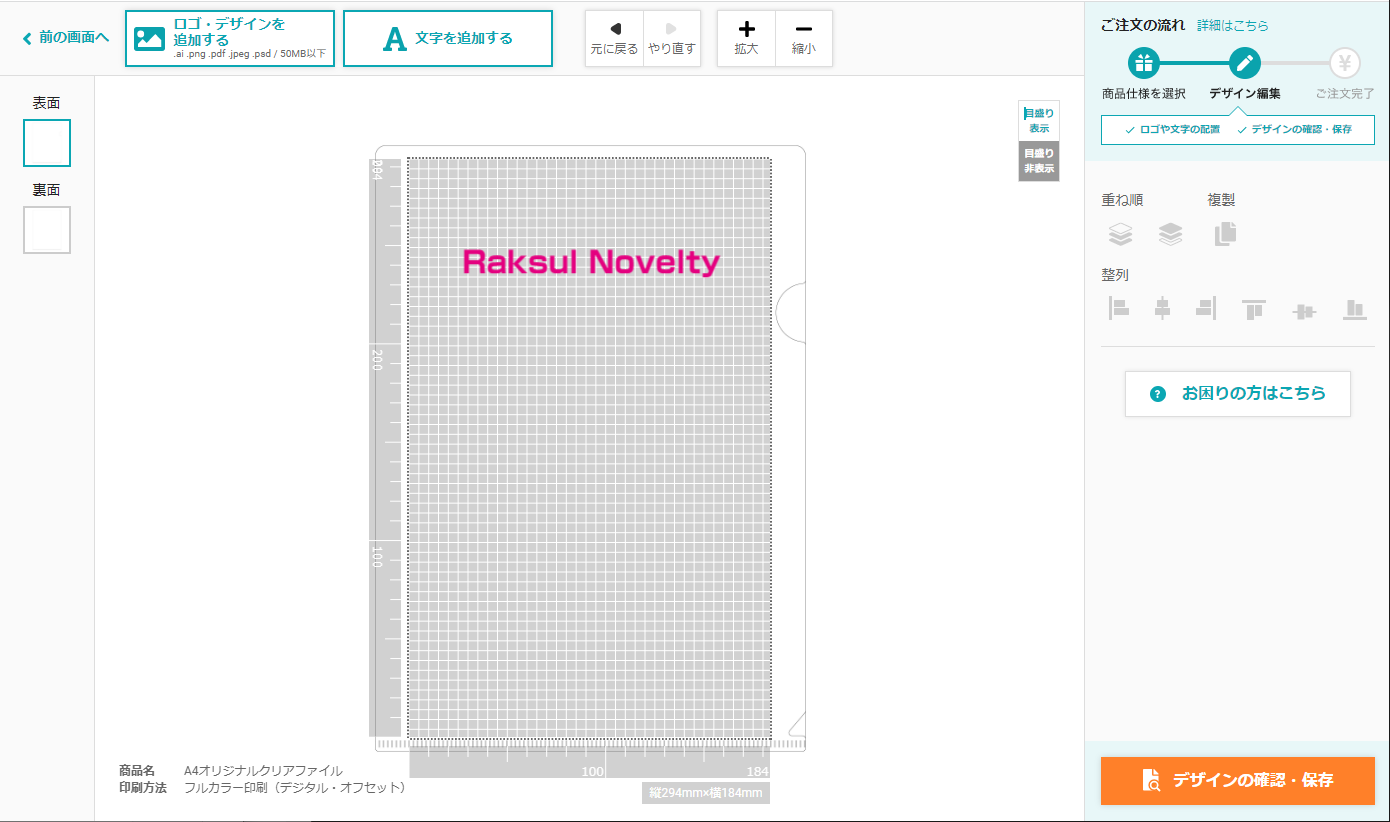Viewport: 1390px width, 822px height.
Task: Select the 表面 front side thumbnail
Action: [x=47, y=143]
